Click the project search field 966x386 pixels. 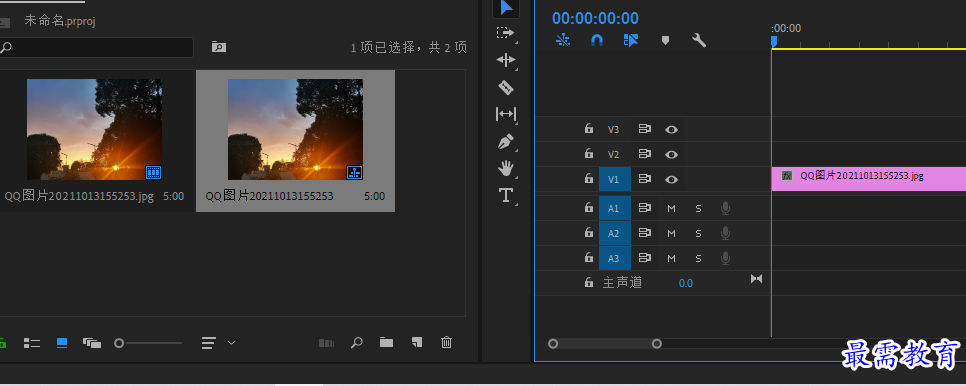coord(97,47)
